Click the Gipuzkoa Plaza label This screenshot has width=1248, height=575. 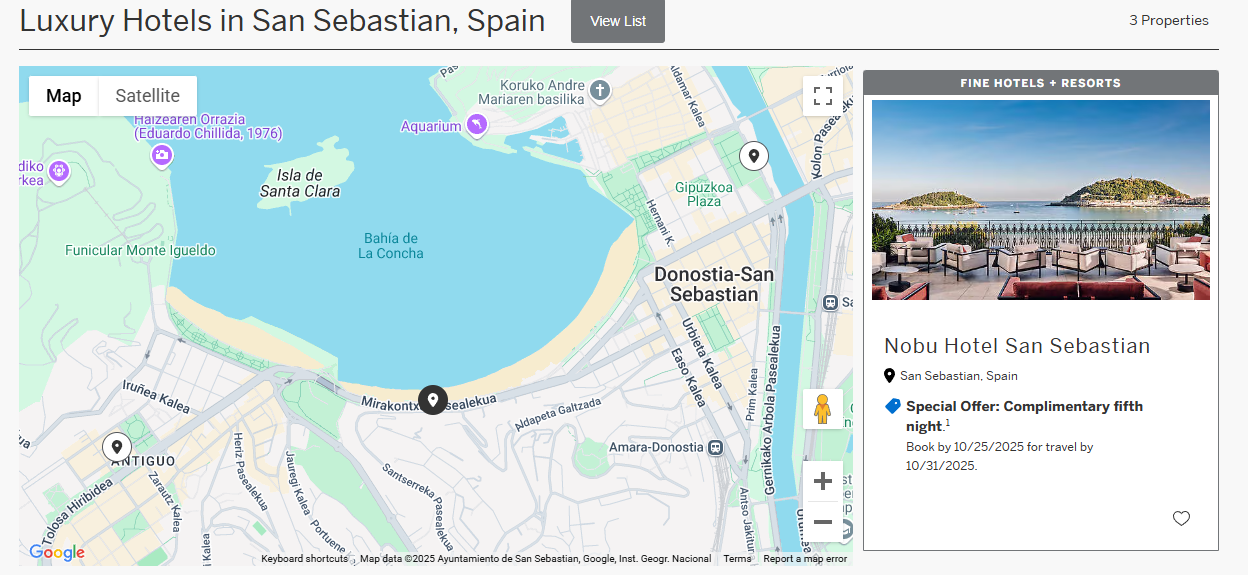pyautogui.click(x=704, y=194)
